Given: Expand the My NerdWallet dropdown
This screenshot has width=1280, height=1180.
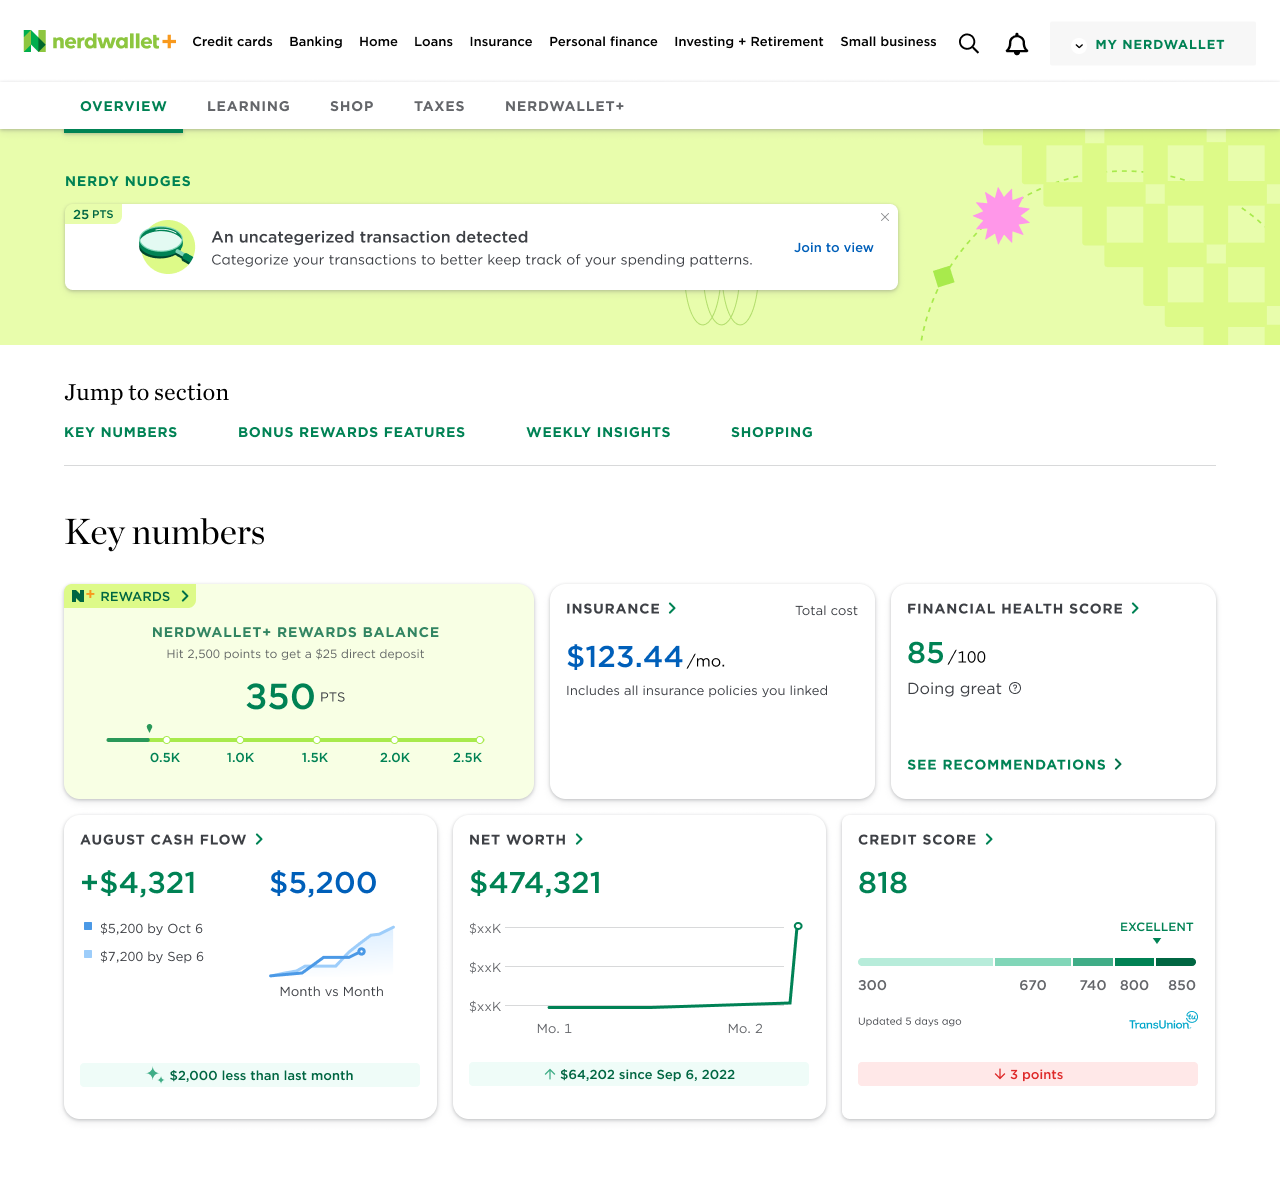Looking at the screenshot, I should pos(1152,44).
